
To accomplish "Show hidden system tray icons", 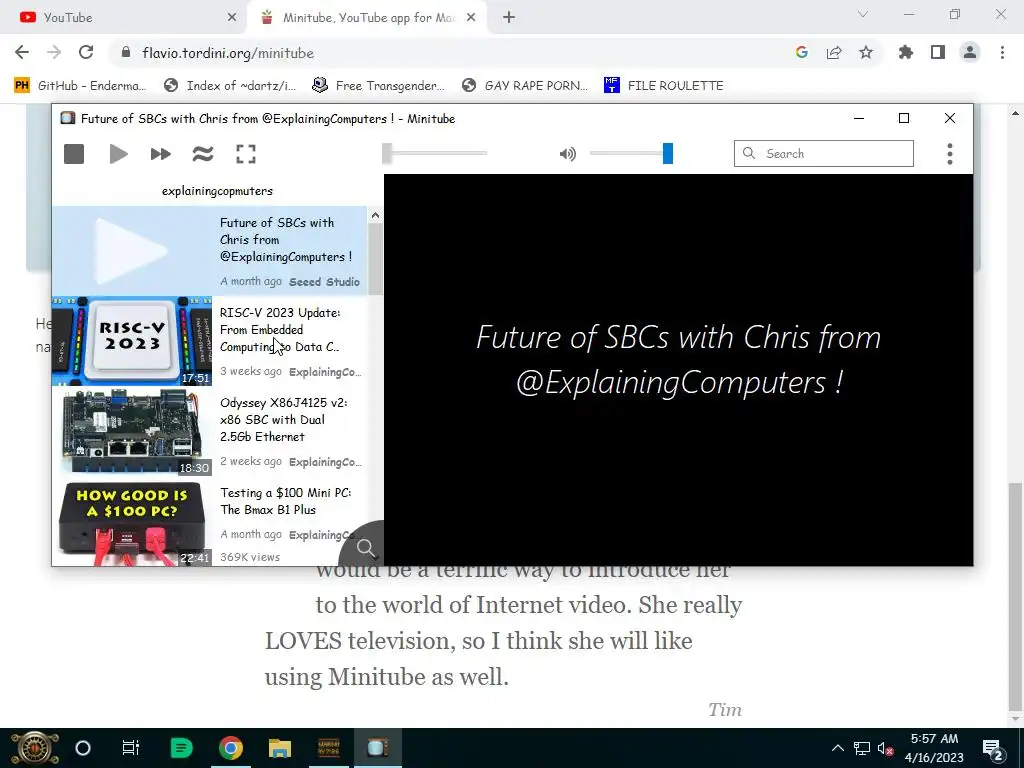I will (x=837, y=748).
